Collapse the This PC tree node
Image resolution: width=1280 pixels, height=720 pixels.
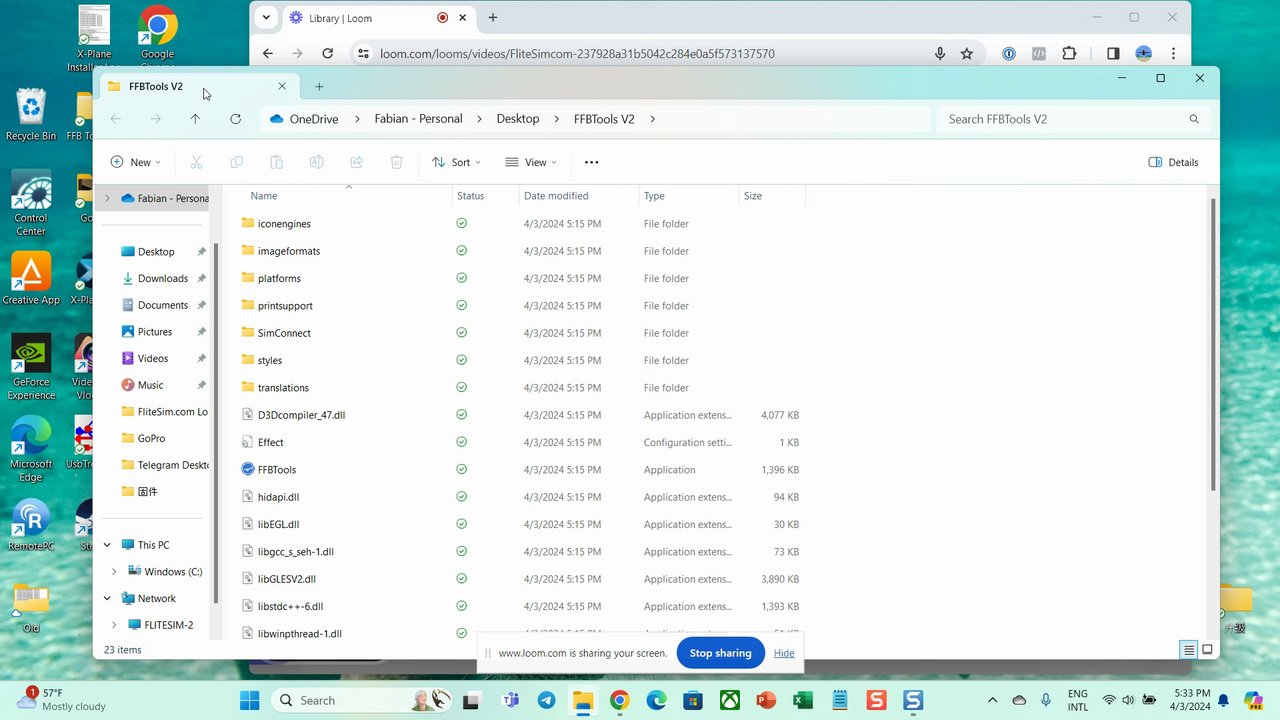point(107,545)
